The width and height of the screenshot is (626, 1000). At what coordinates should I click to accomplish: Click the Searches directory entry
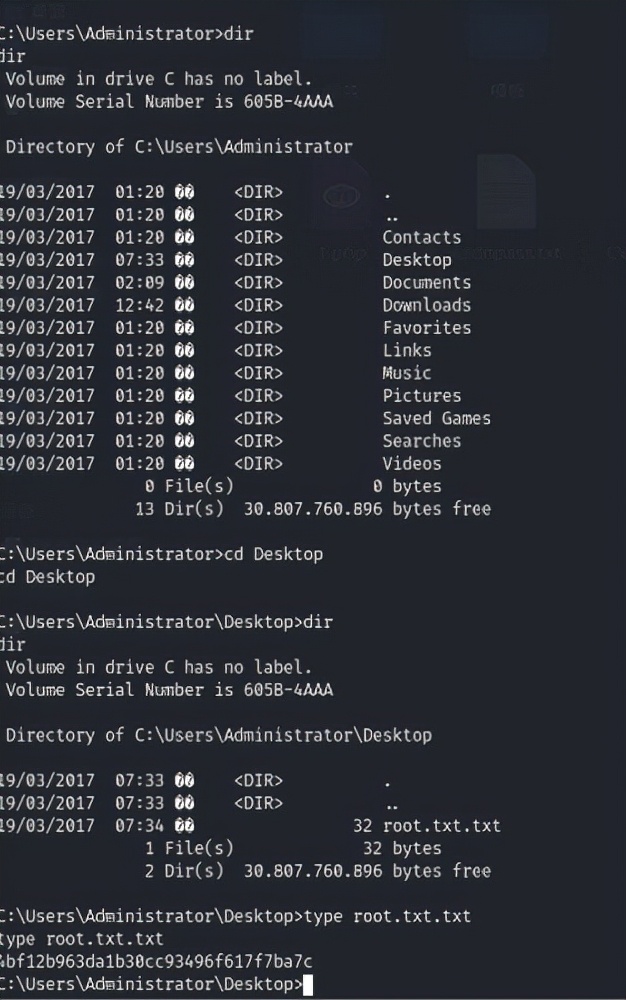(x=421, y=441)
